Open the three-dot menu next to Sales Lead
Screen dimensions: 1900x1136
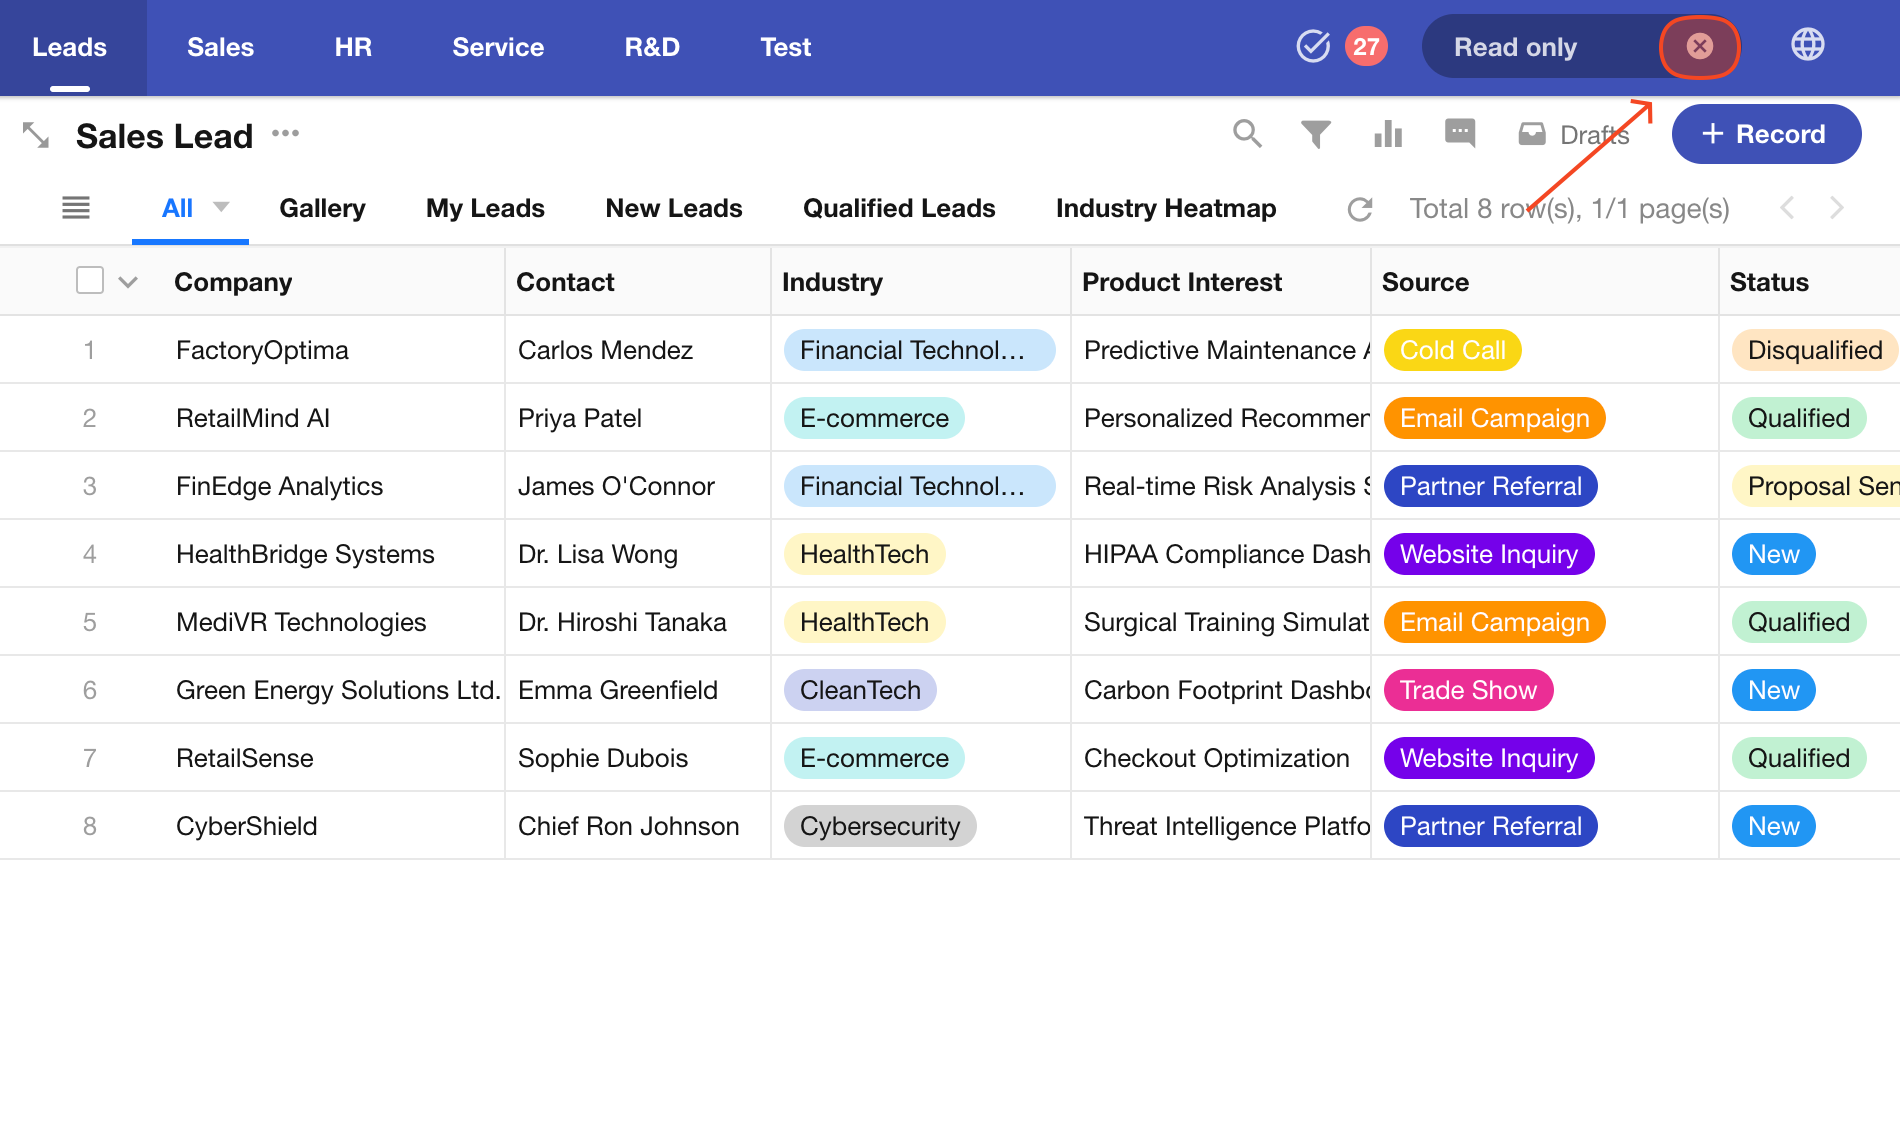[286, 134]
